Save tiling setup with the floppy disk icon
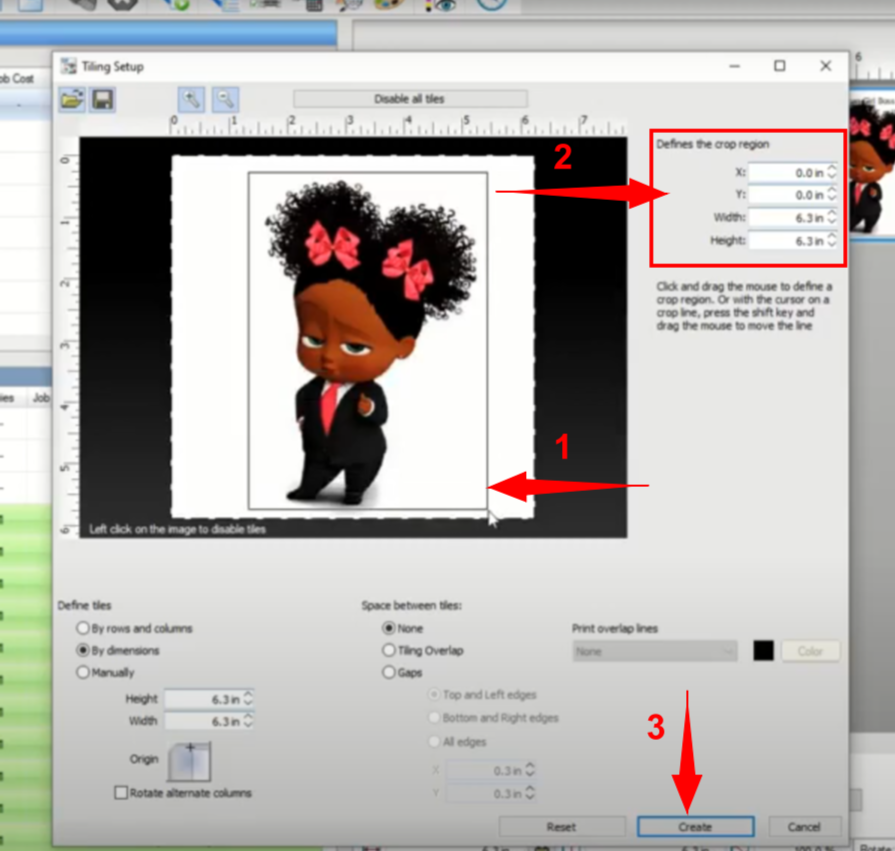This screenshot has height=851, width=895. coord(103,100)
